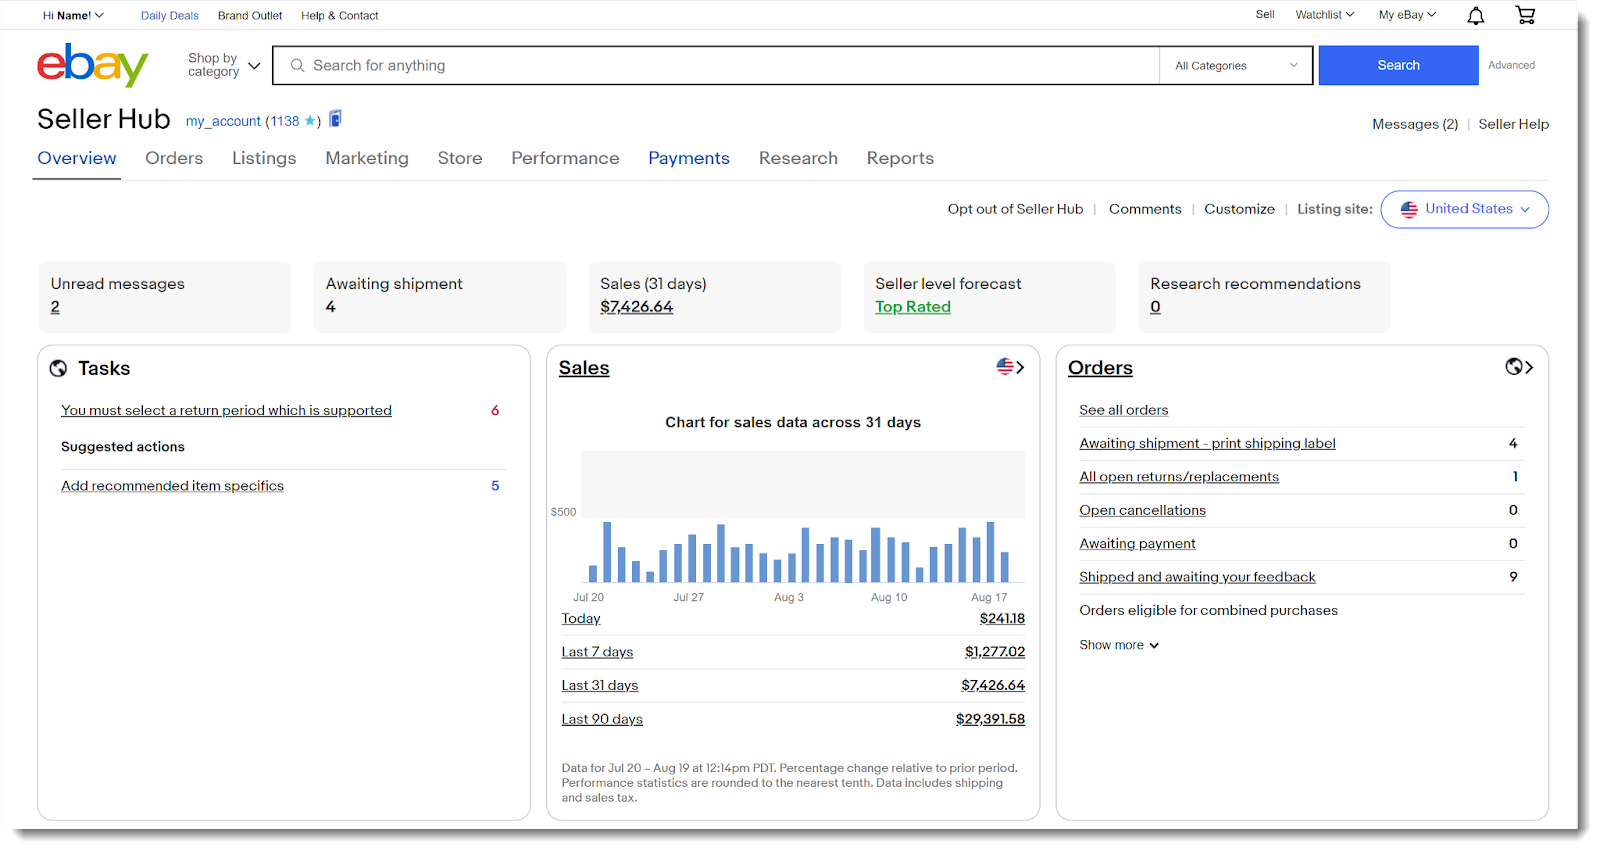Open the shopping cart
This screenshot has width=1600, height=851.
pos(1525,15)
